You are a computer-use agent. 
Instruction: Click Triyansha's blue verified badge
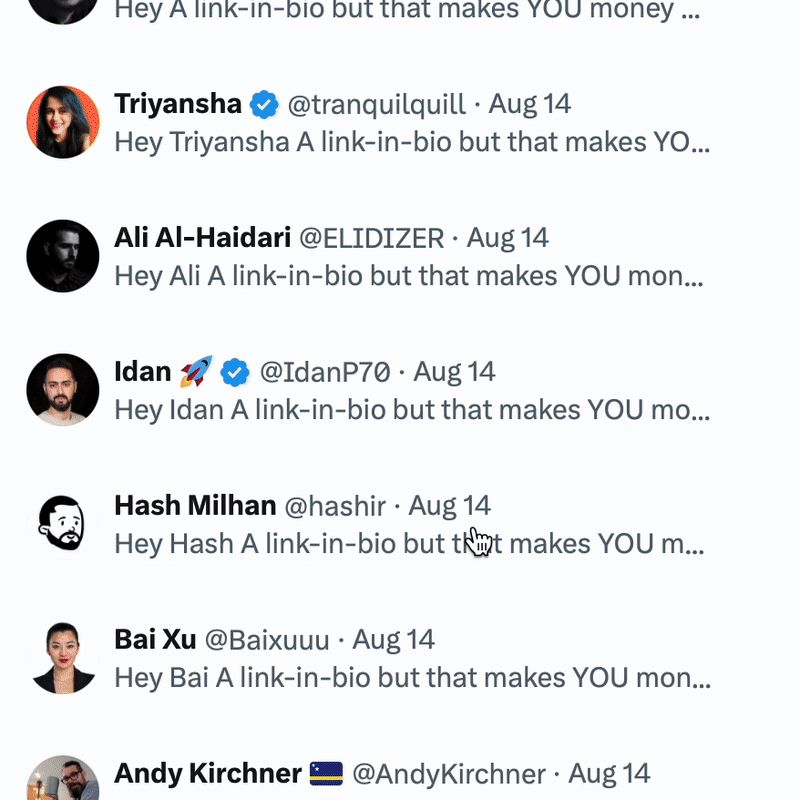pos(264,104)
